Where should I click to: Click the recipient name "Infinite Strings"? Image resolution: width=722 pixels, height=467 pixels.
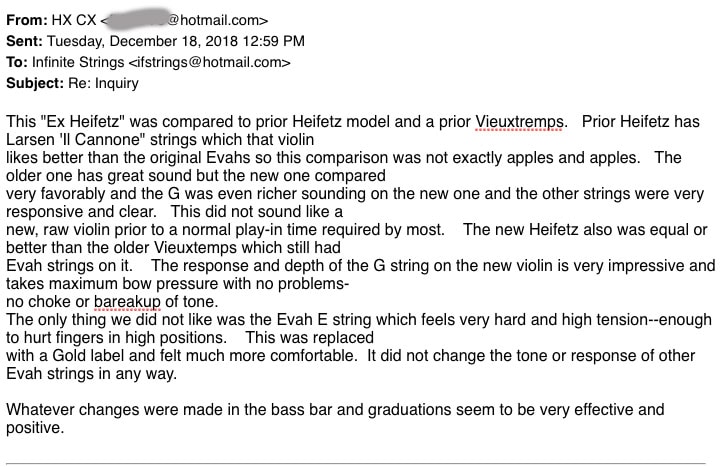point(79,62)
